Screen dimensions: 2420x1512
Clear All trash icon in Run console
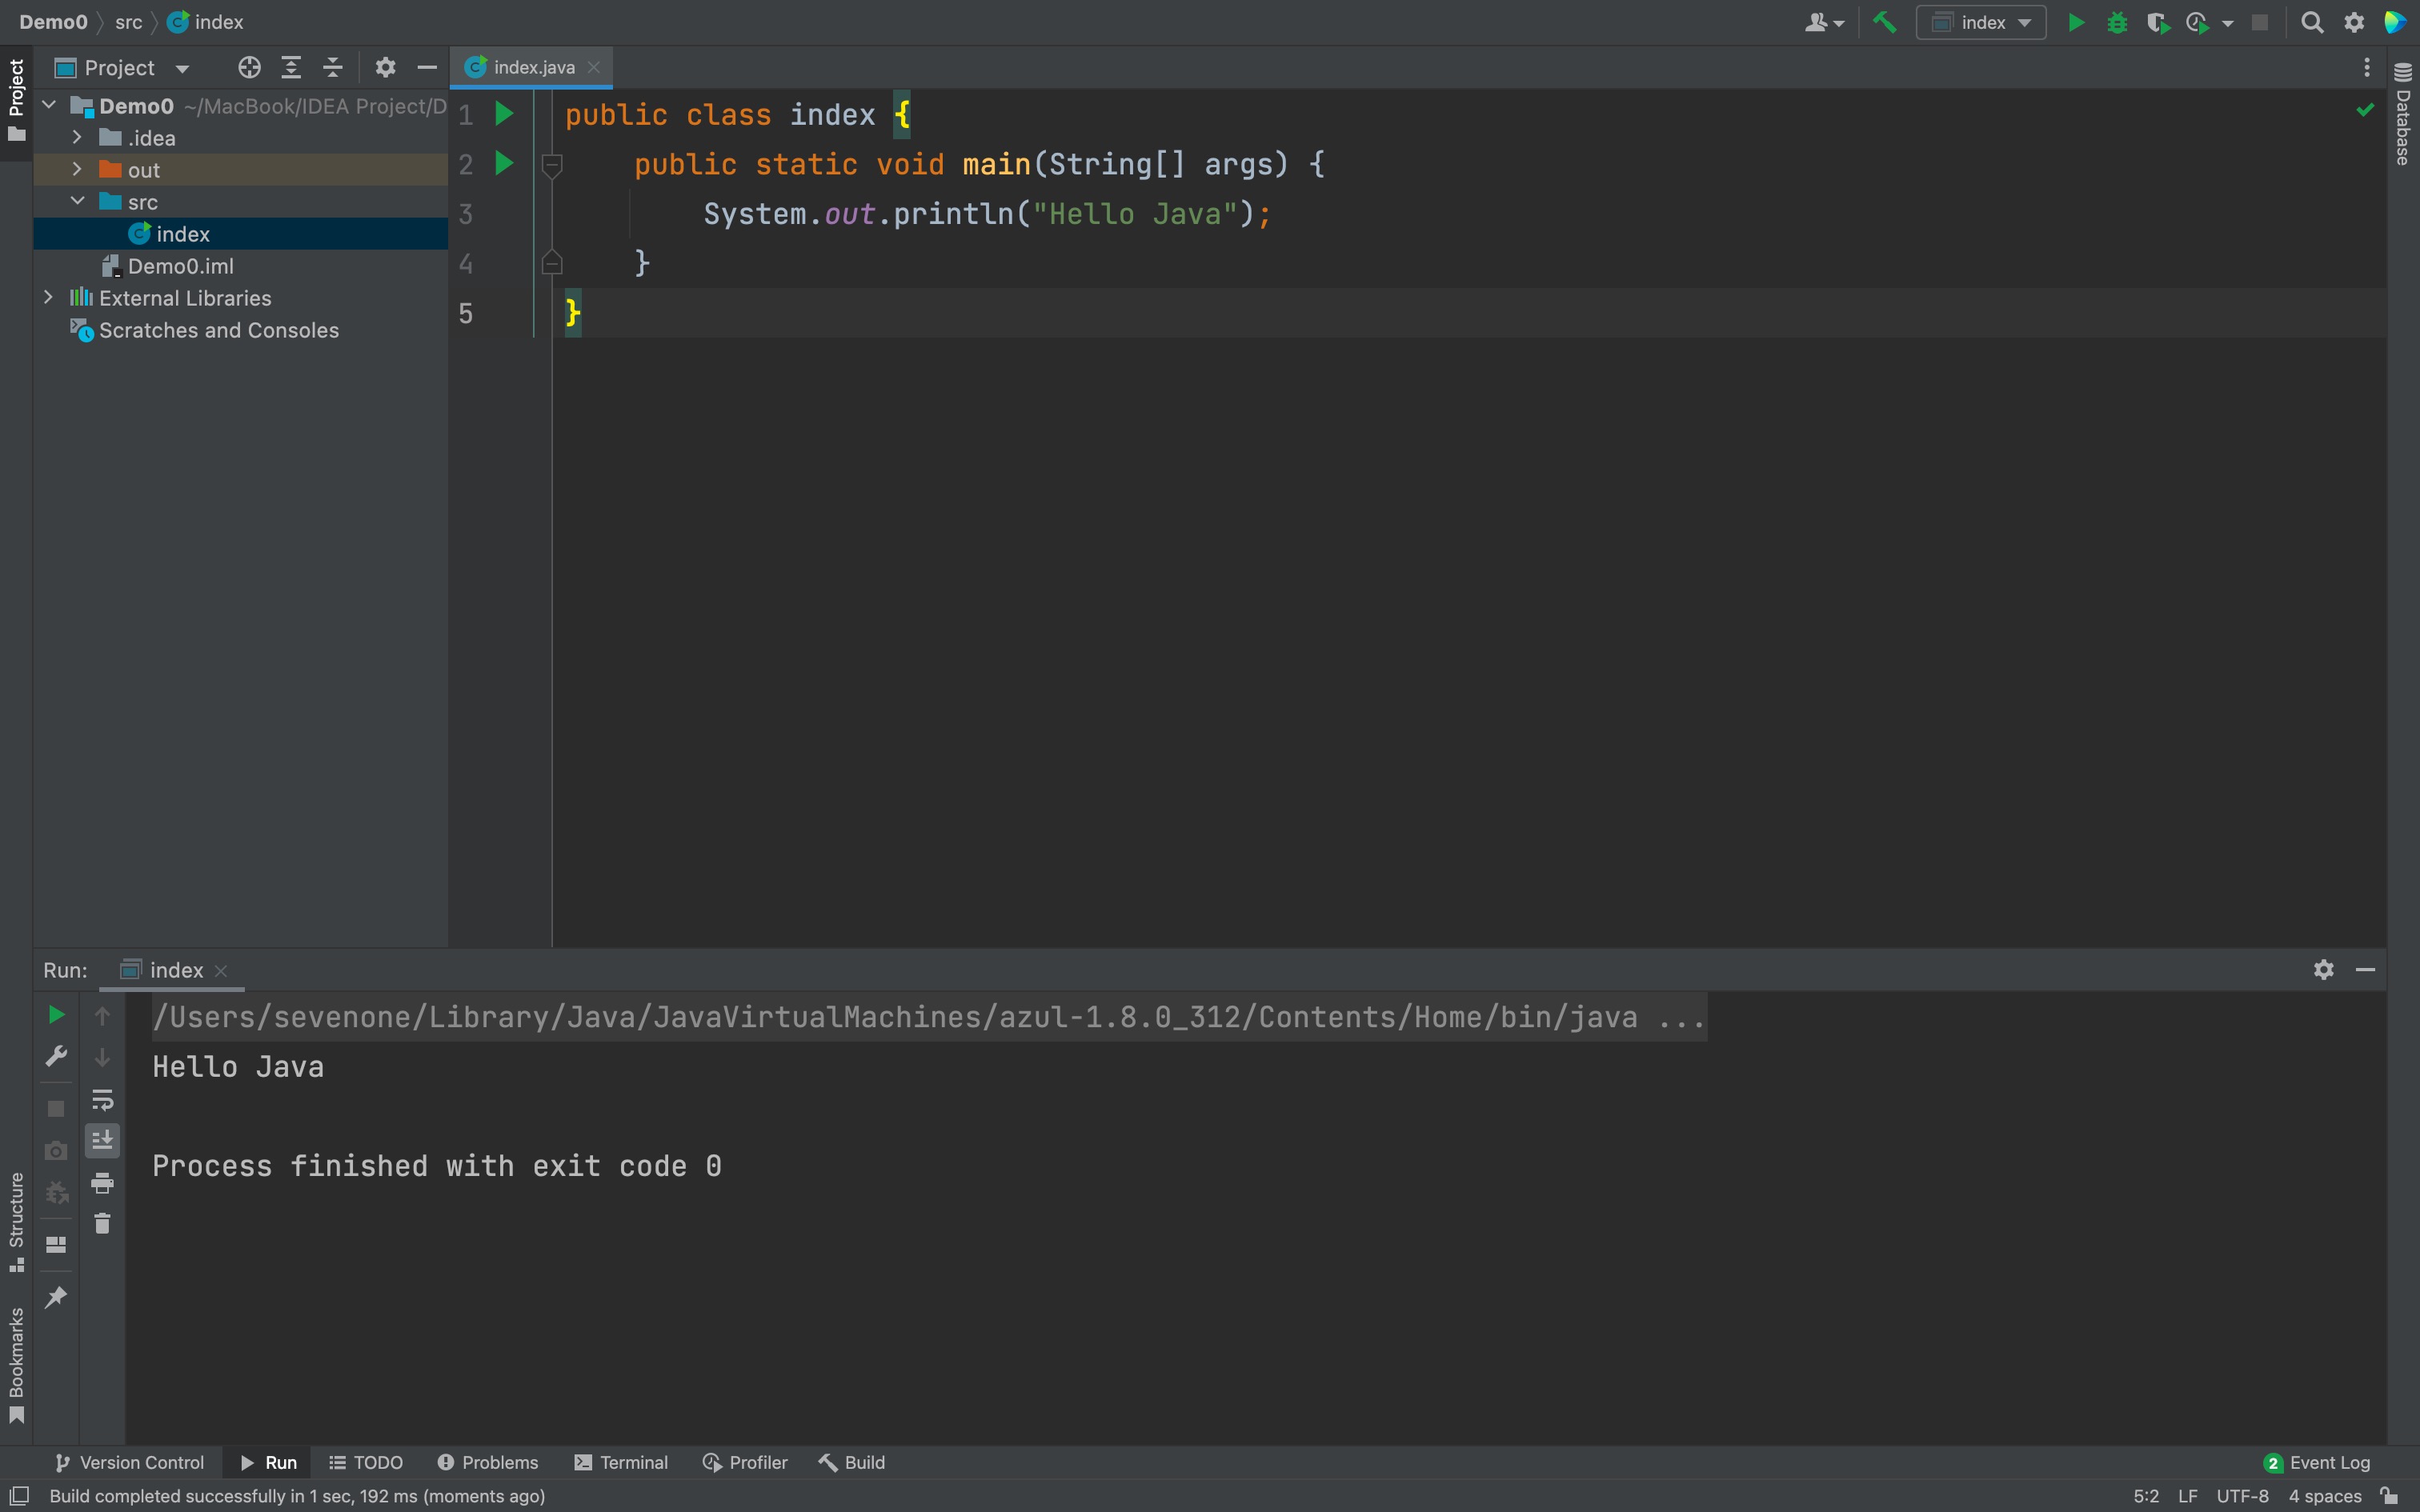(102, 1223)
